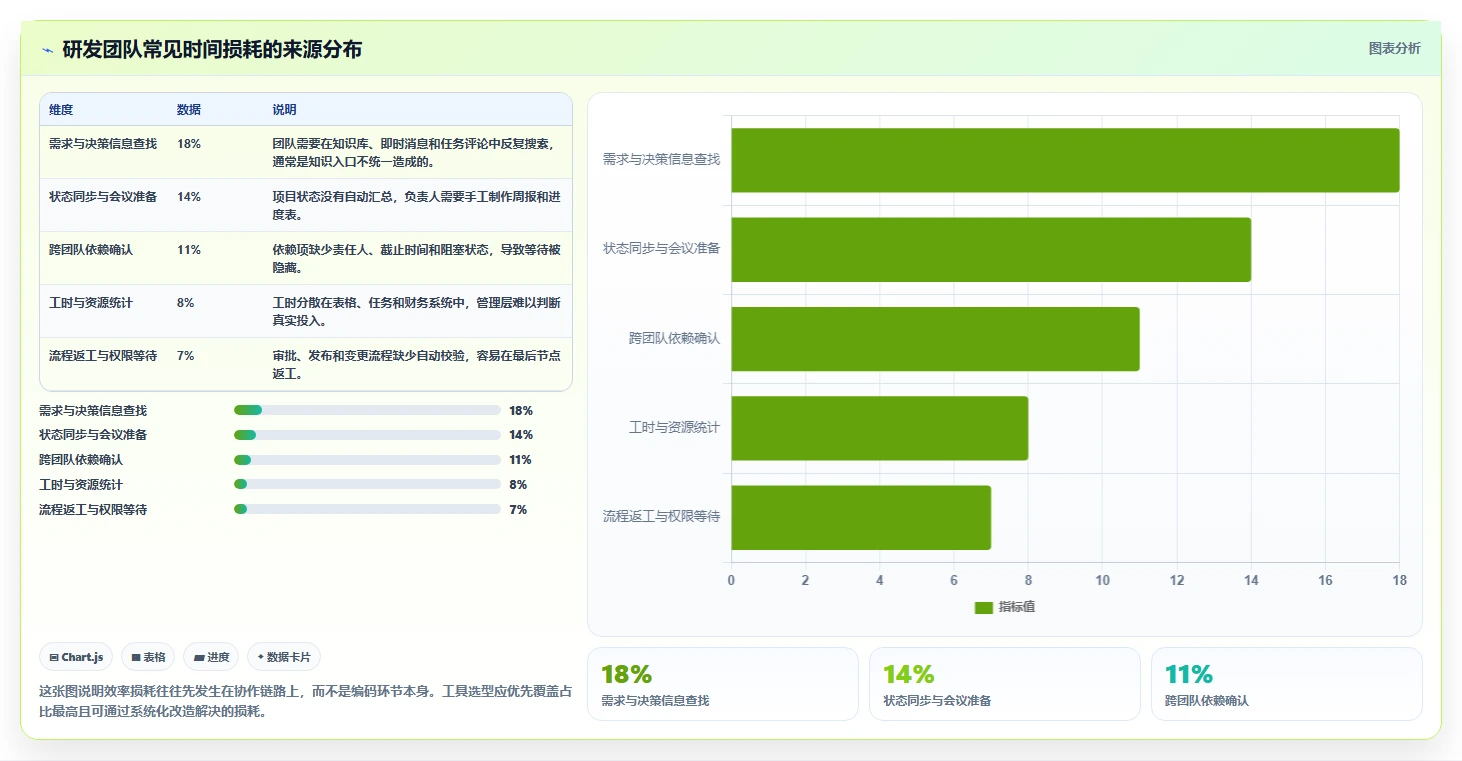The height and width of the screenshot is (761, 1462).
Task: Click the 跨团队依赖确认 chart axis label
Action: tap(674, 338)
